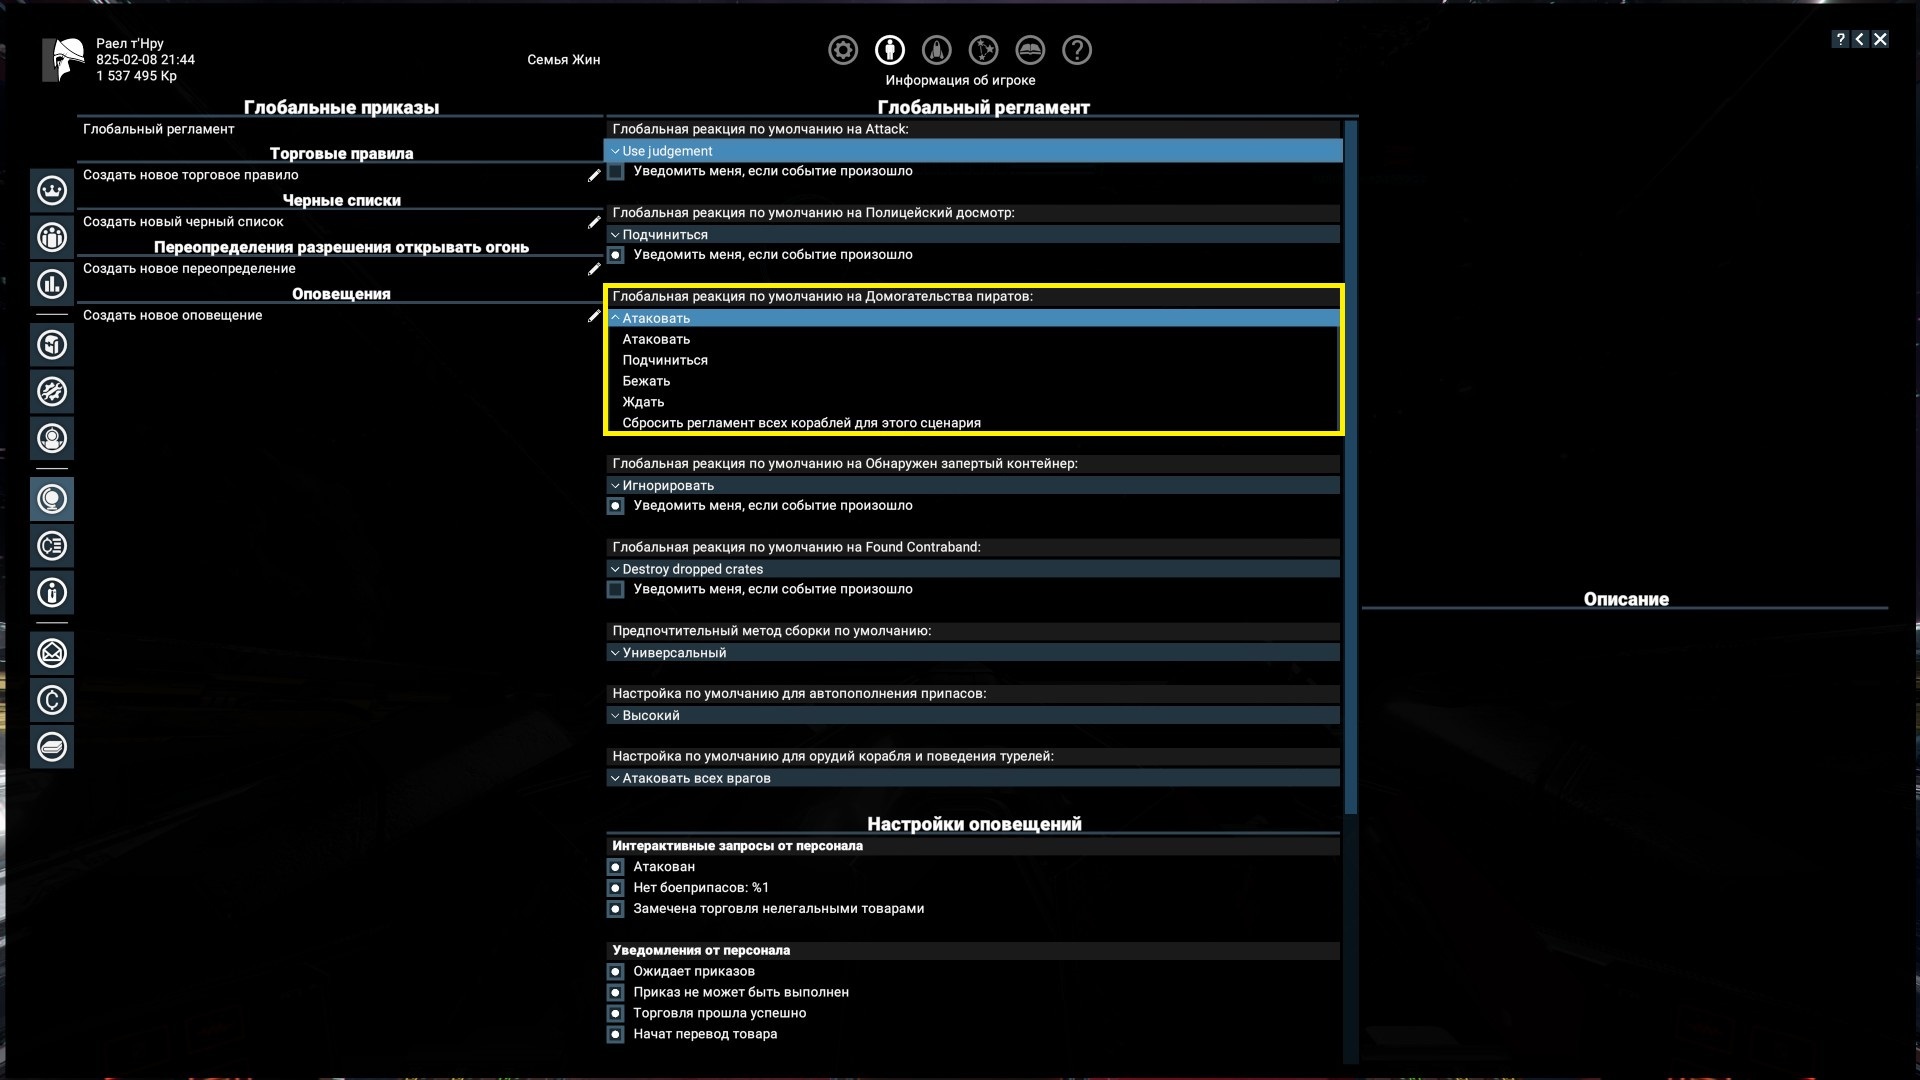This screenshot has height=1080, width=1920.
Task: Open the ship rocket icon menu
Action: tap(937, 50)
